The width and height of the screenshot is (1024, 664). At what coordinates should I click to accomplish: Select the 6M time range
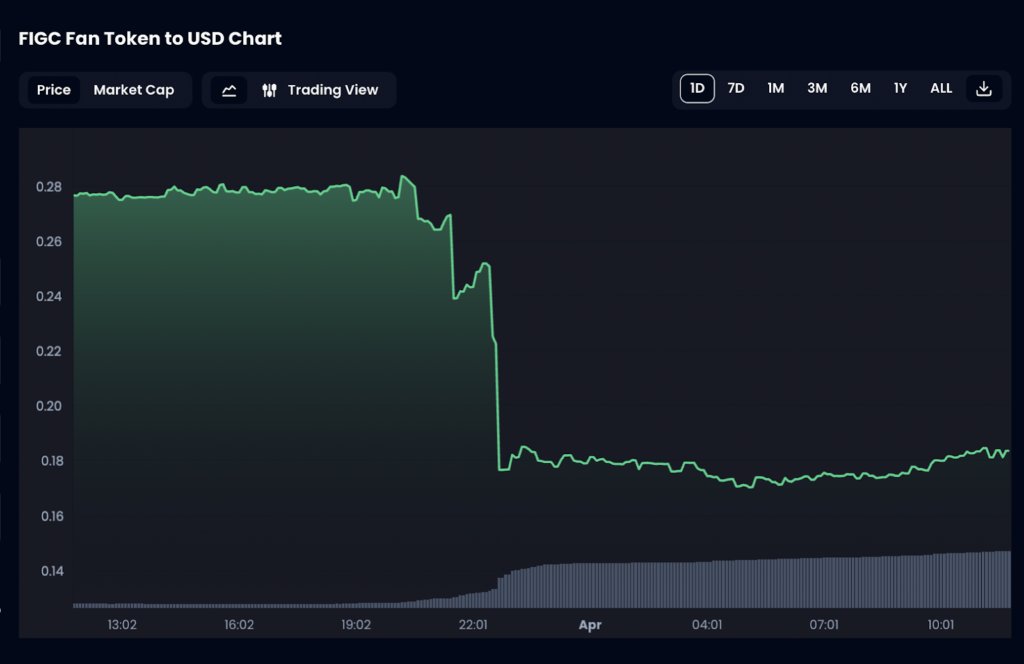[860, 88]
